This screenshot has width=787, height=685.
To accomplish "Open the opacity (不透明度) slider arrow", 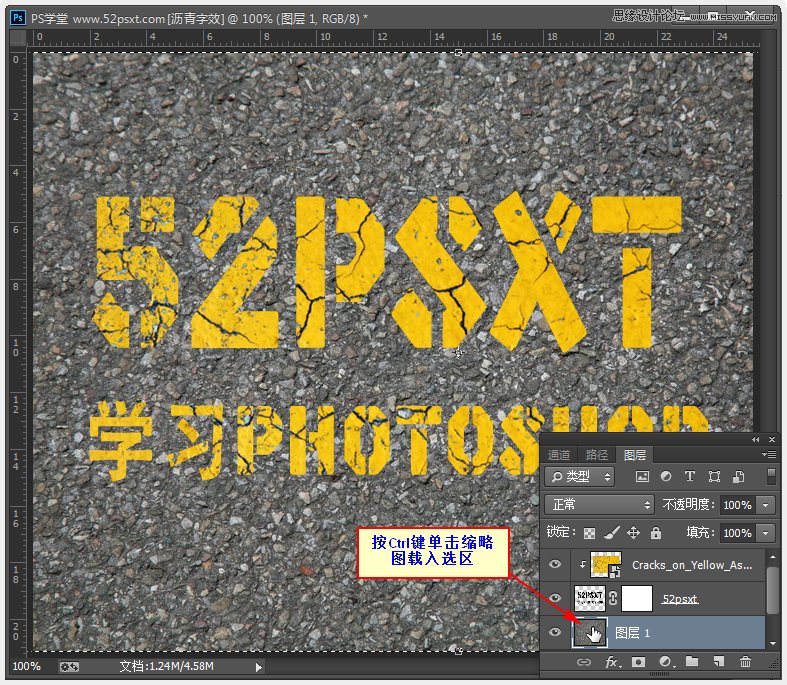I will (765, 505).
